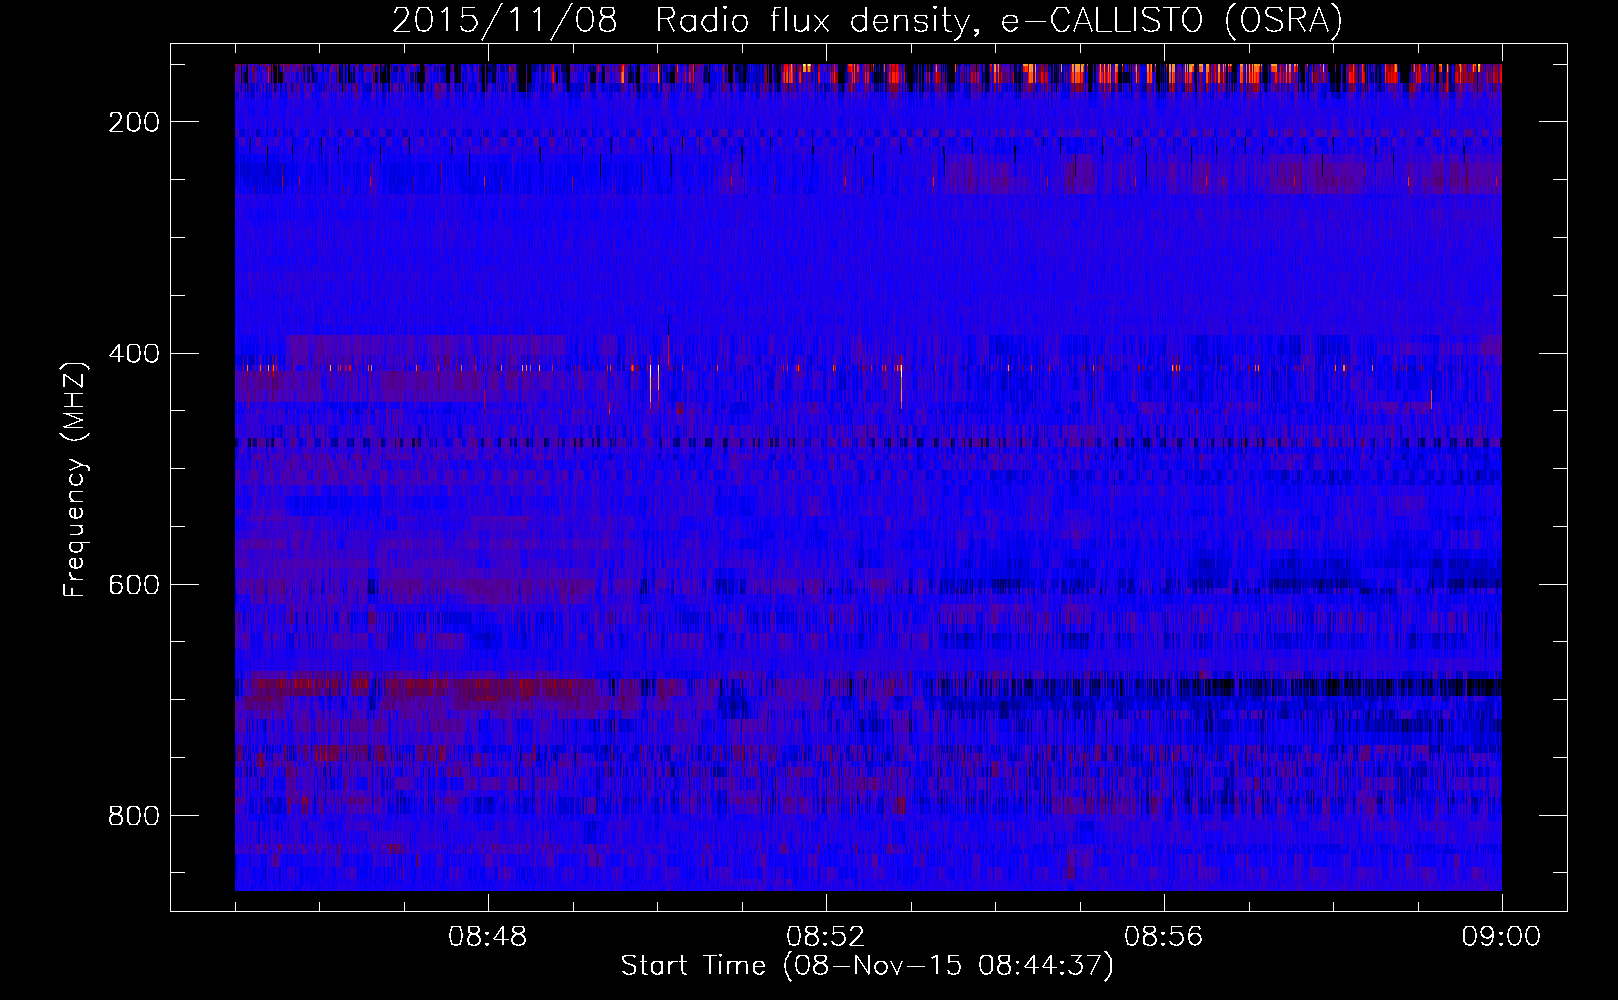Click the 08:48 time tick label
The width and height of the screenshot is (1618, 1000).
[488, 937]
